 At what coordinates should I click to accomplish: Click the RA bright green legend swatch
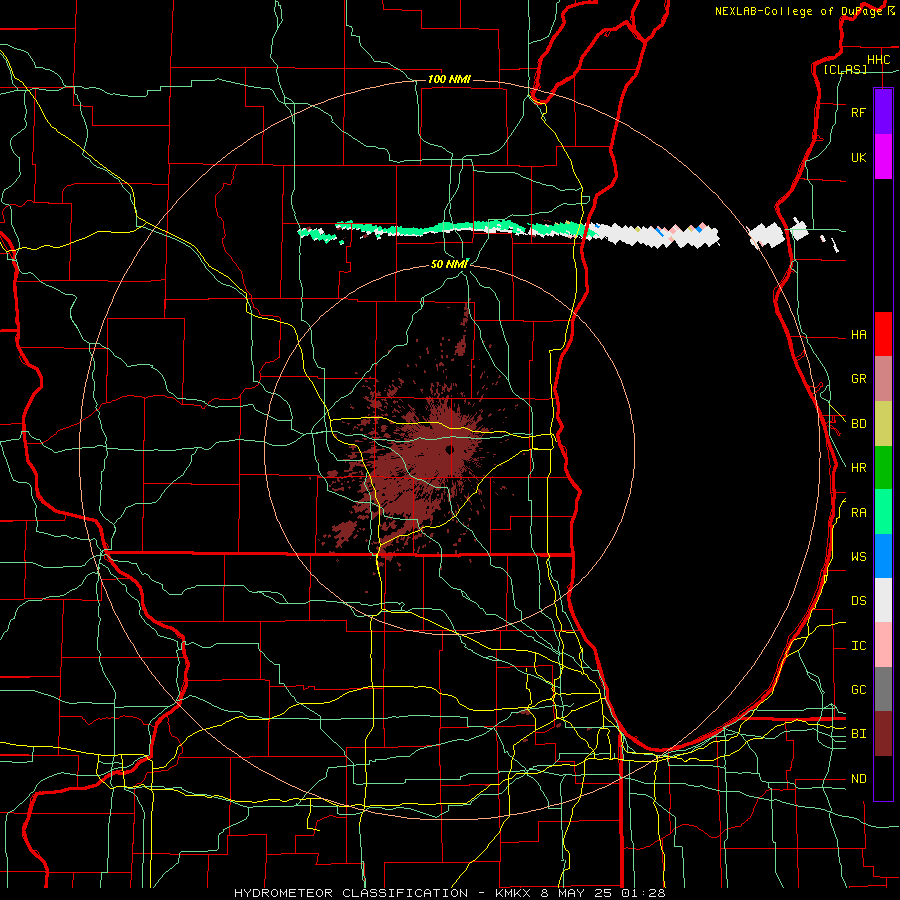pyautogui.click(x=883, y=512)
